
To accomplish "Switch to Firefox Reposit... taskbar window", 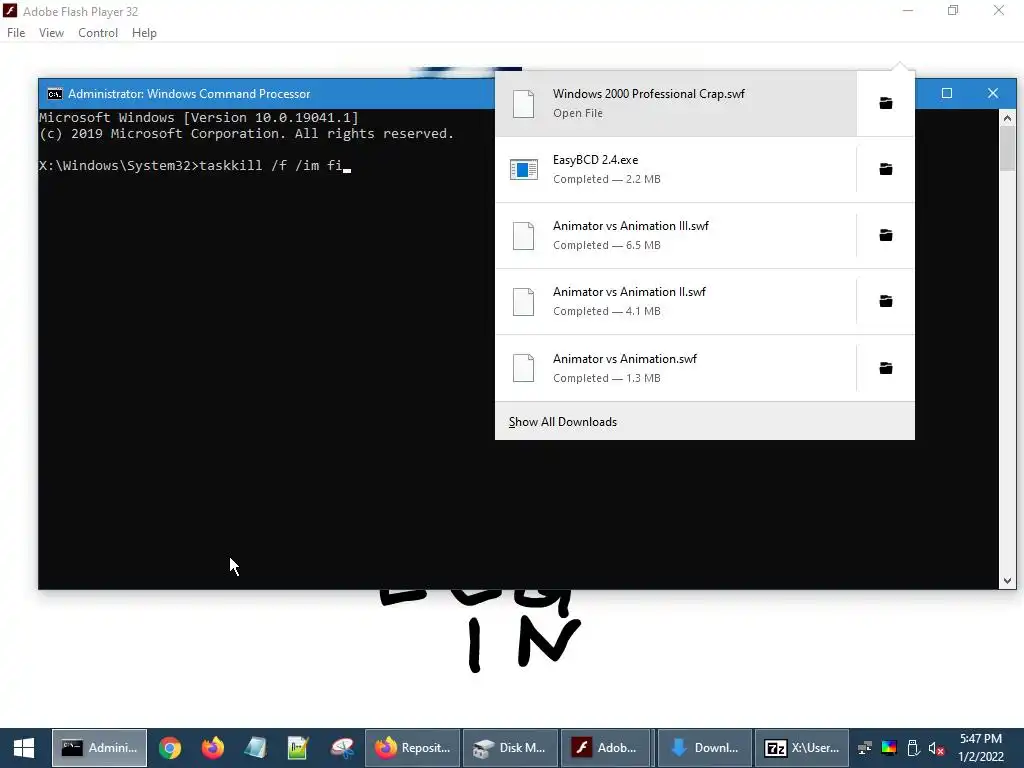I will coord(412,748).
